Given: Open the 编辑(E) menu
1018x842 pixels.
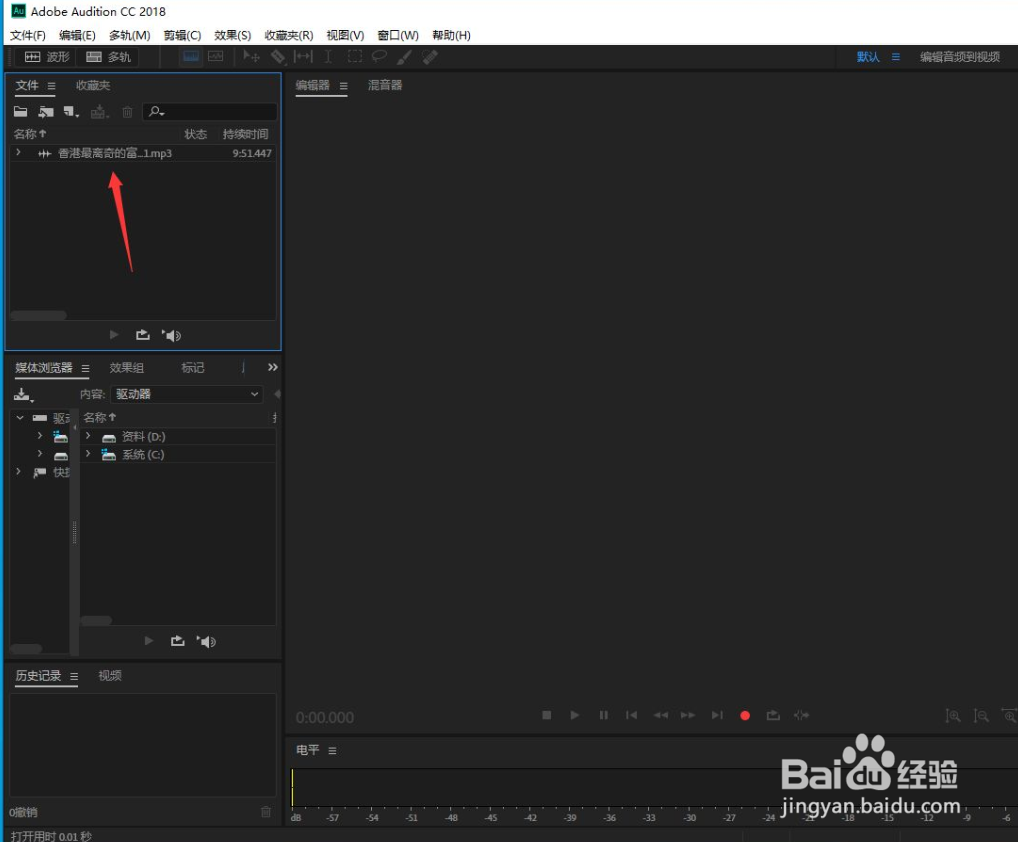Looking at the screenshot, I should tap(77, 35).
